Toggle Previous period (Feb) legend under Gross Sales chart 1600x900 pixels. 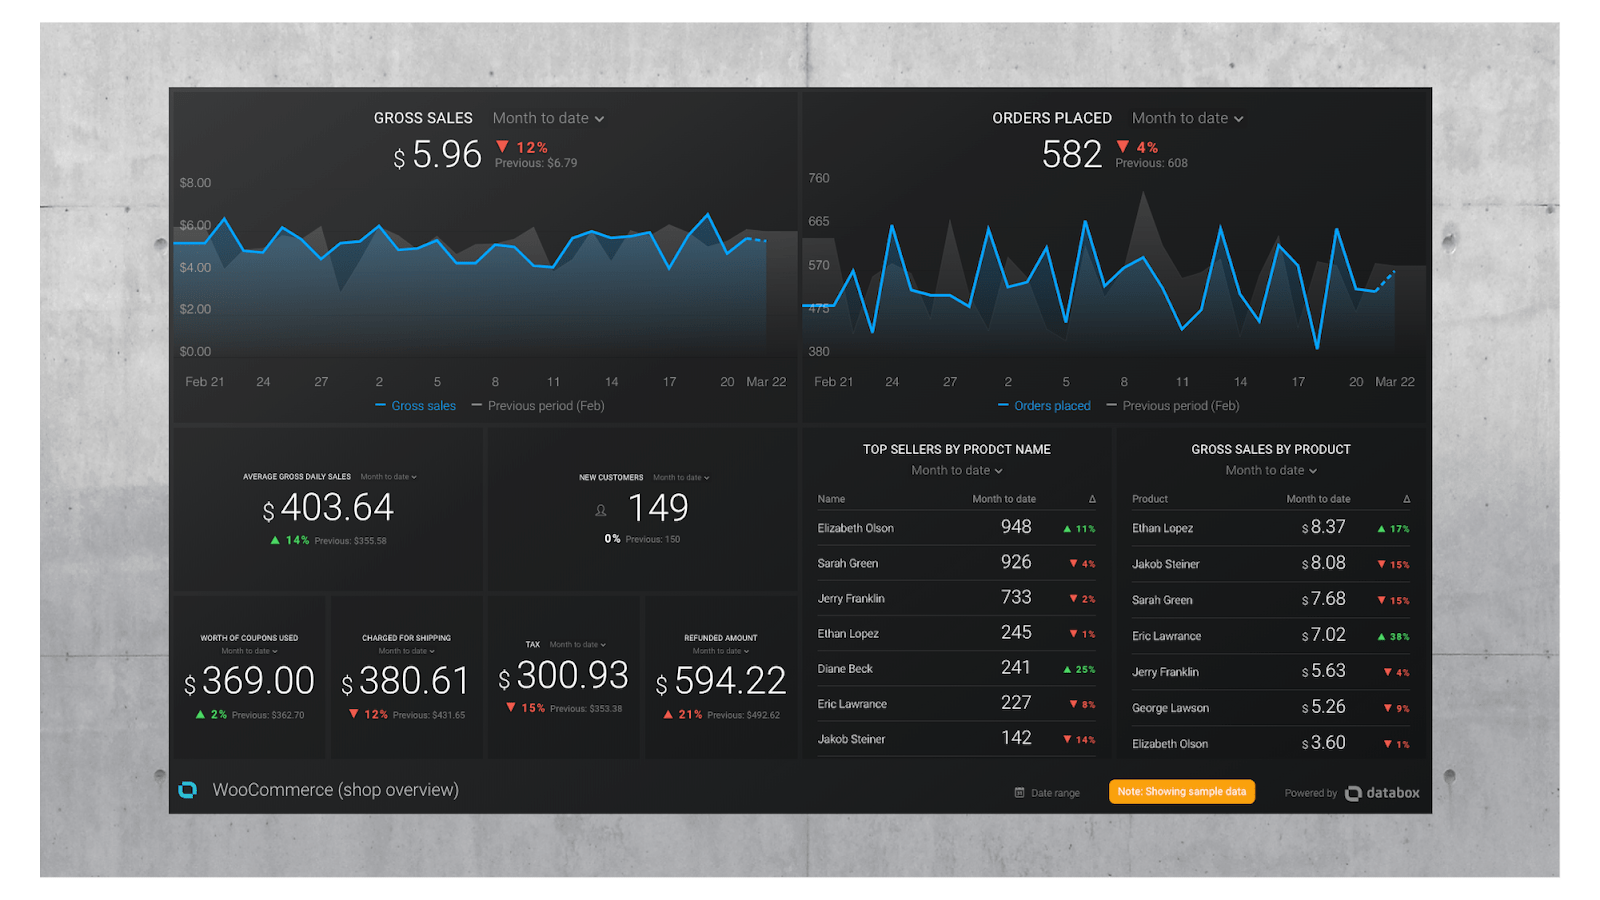coord(538,406)
